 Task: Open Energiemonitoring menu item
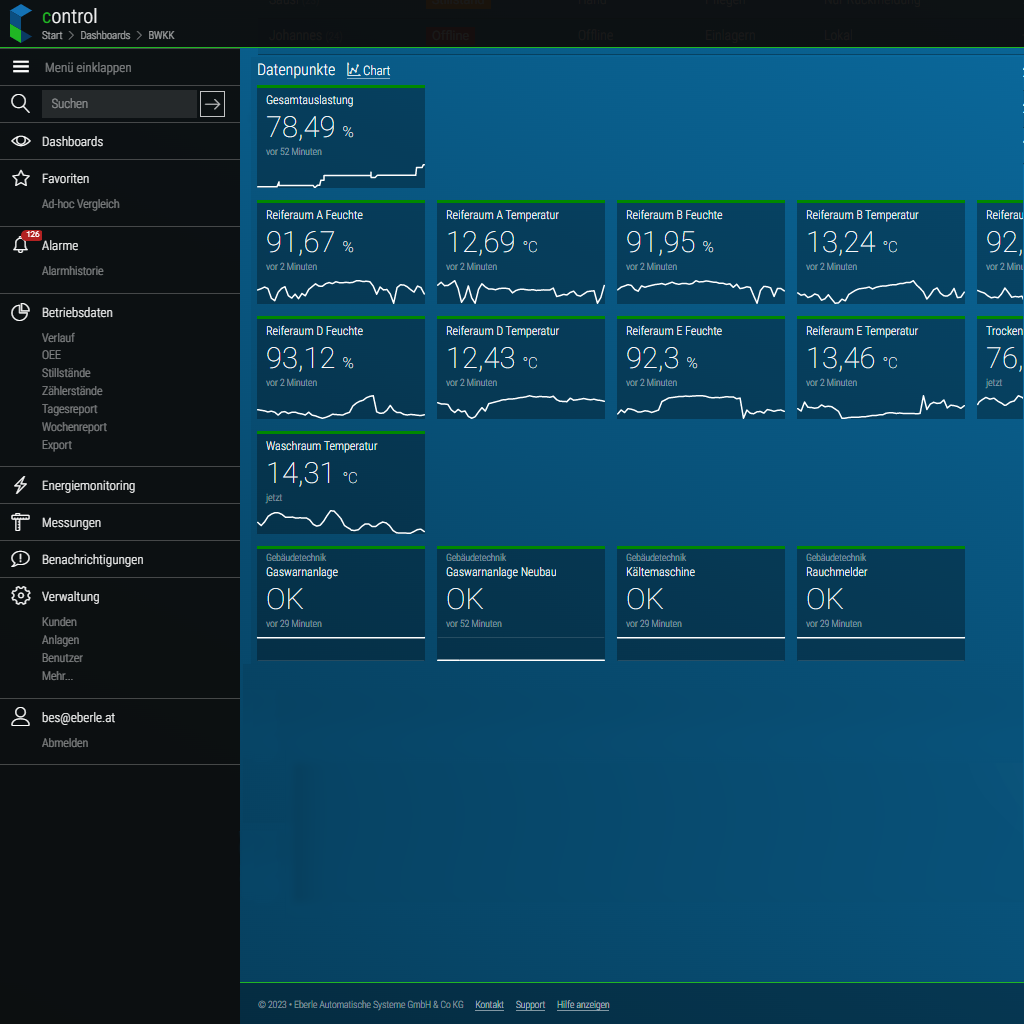click(x=88, y=486)
